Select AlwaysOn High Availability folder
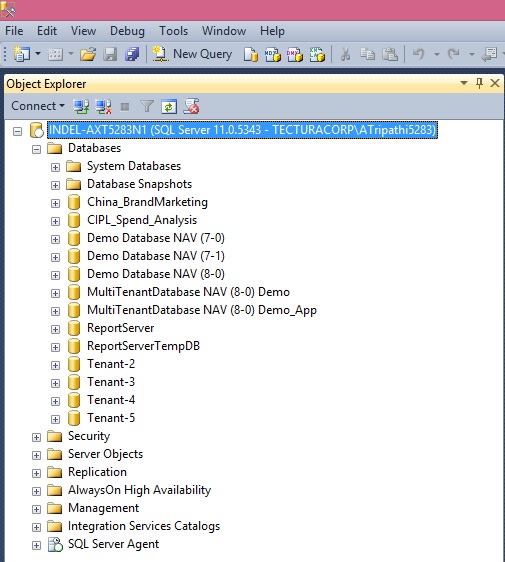This screenshot has width=505, height=562. 139,490
